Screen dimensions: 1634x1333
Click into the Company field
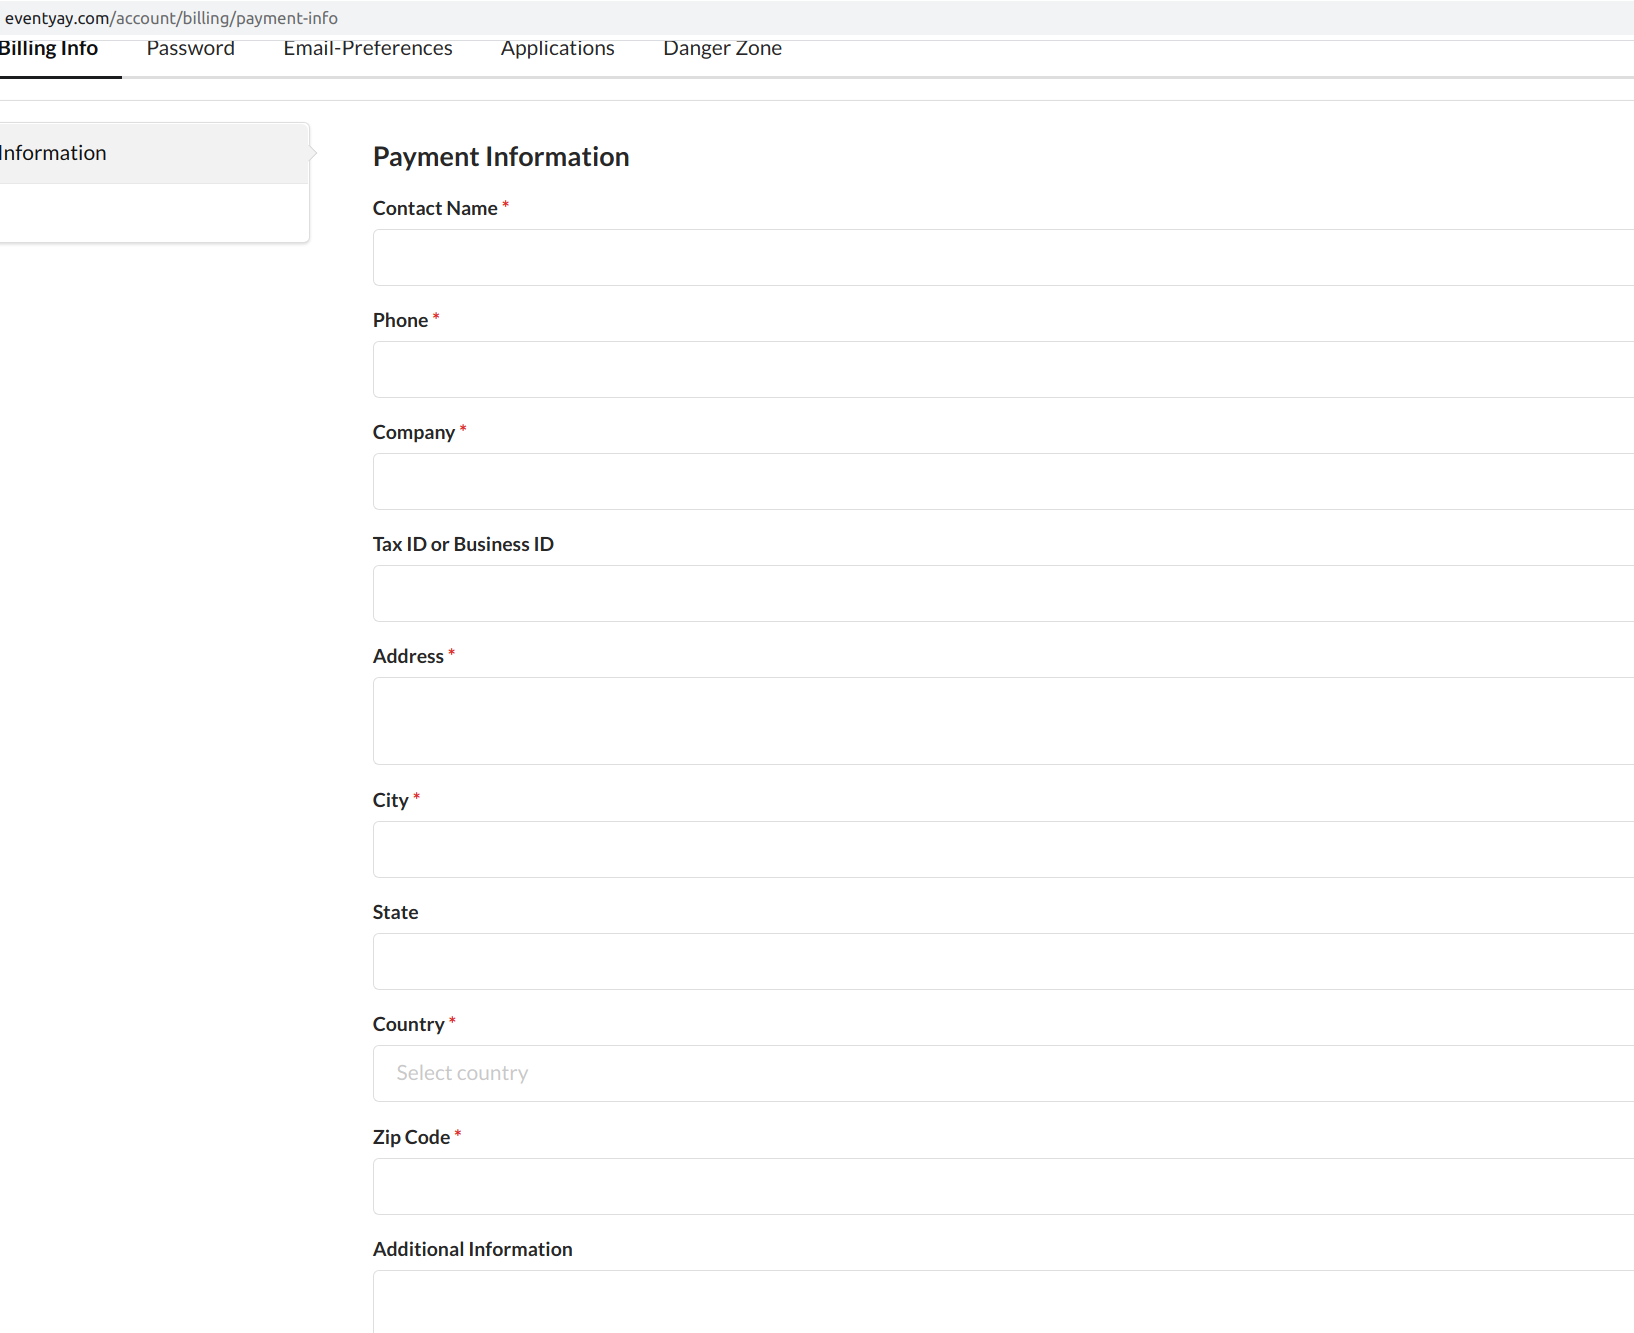[1003, 481]
